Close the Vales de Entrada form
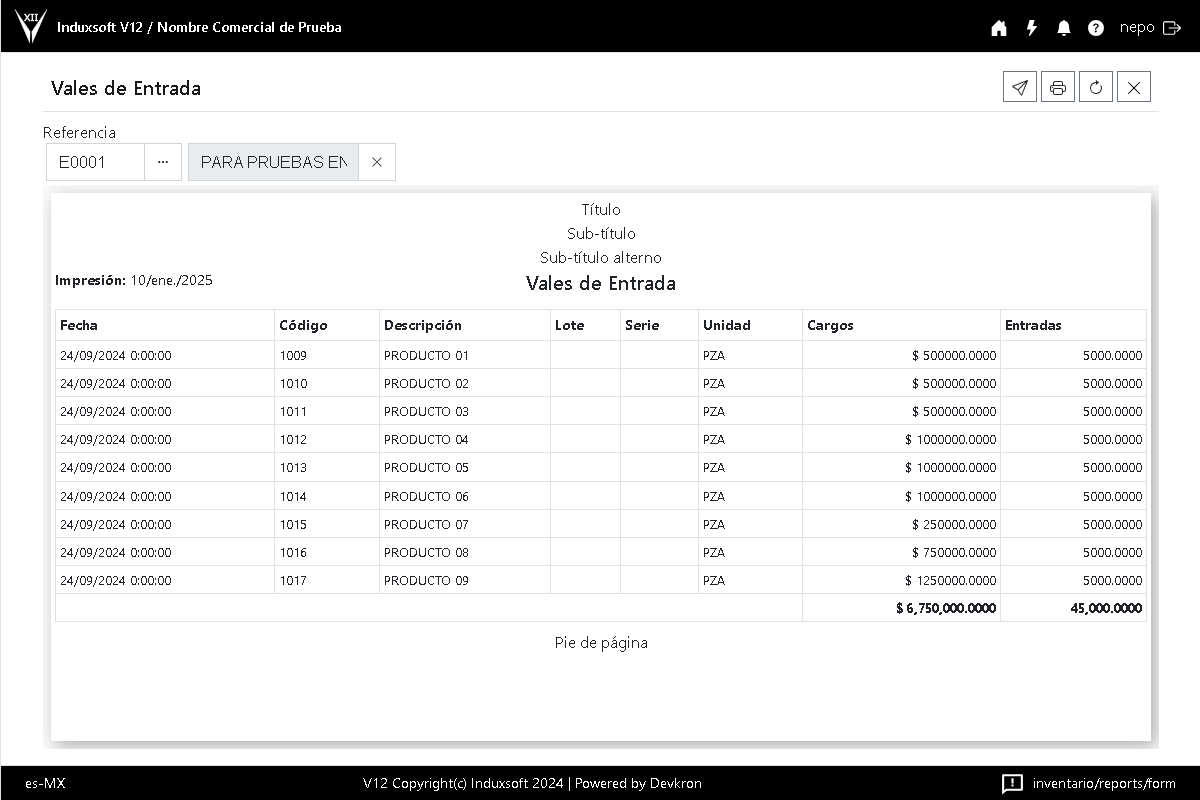 coord(1133,88)
